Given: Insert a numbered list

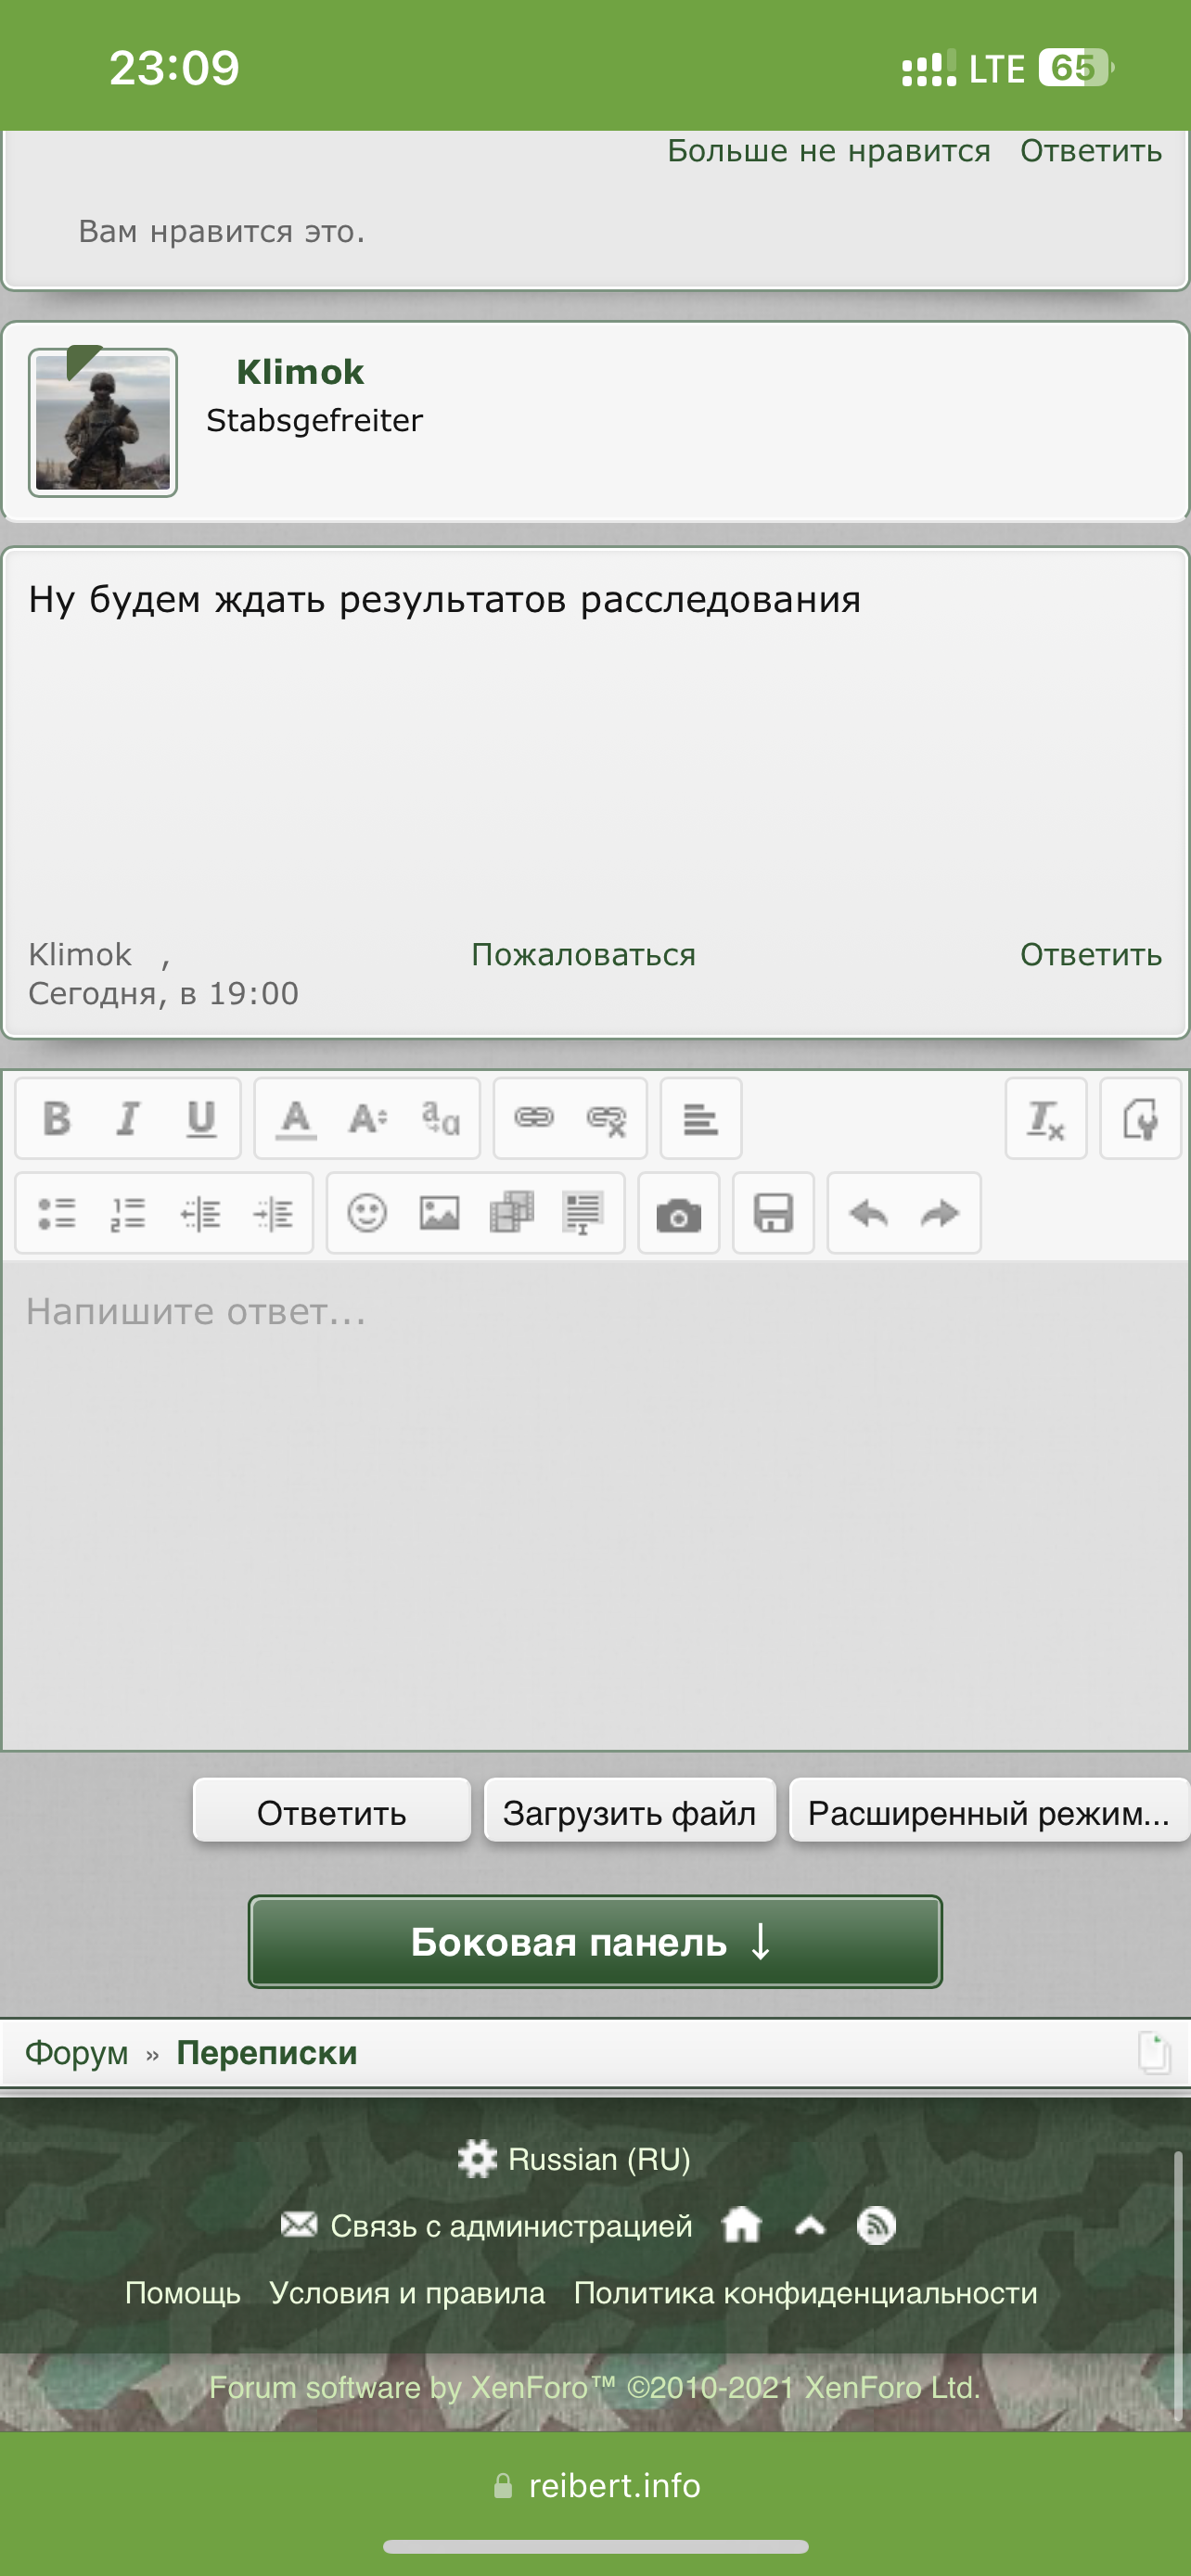Looking at the screenshot, I should coord(128,1213).
